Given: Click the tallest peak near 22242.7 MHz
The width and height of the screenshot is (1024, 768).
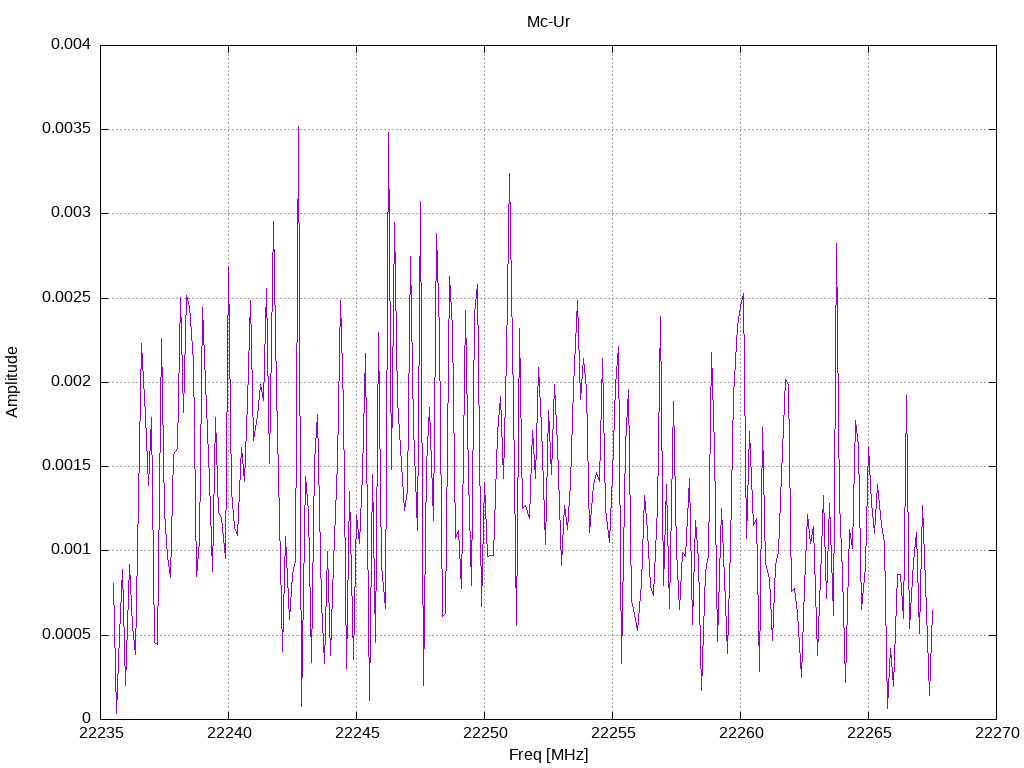Looking at the screenshot, I should pos(298,128).
